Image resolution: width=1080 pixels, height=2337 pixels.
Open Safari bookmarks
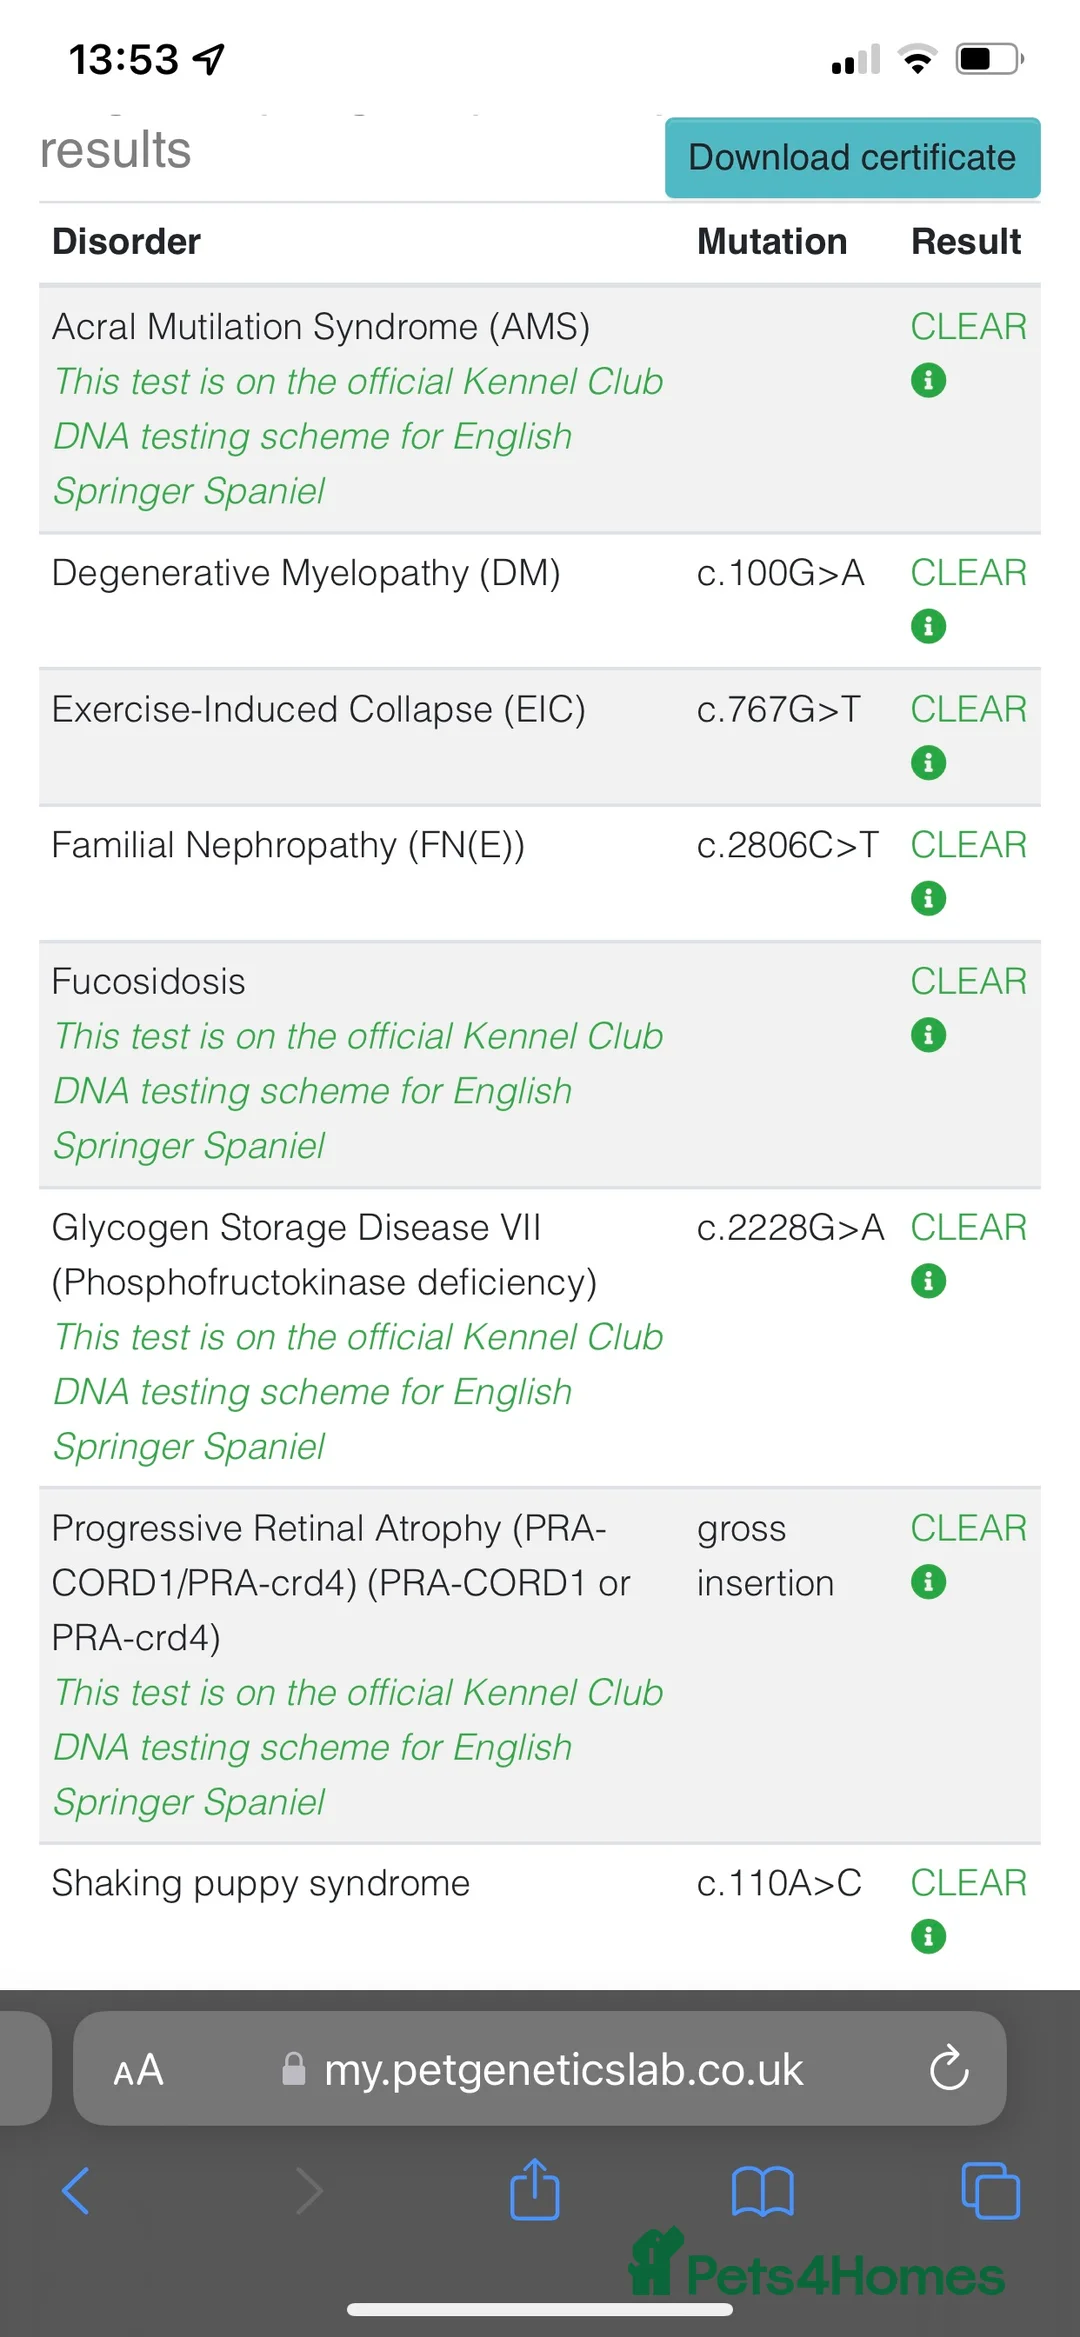click(762, 2191)
